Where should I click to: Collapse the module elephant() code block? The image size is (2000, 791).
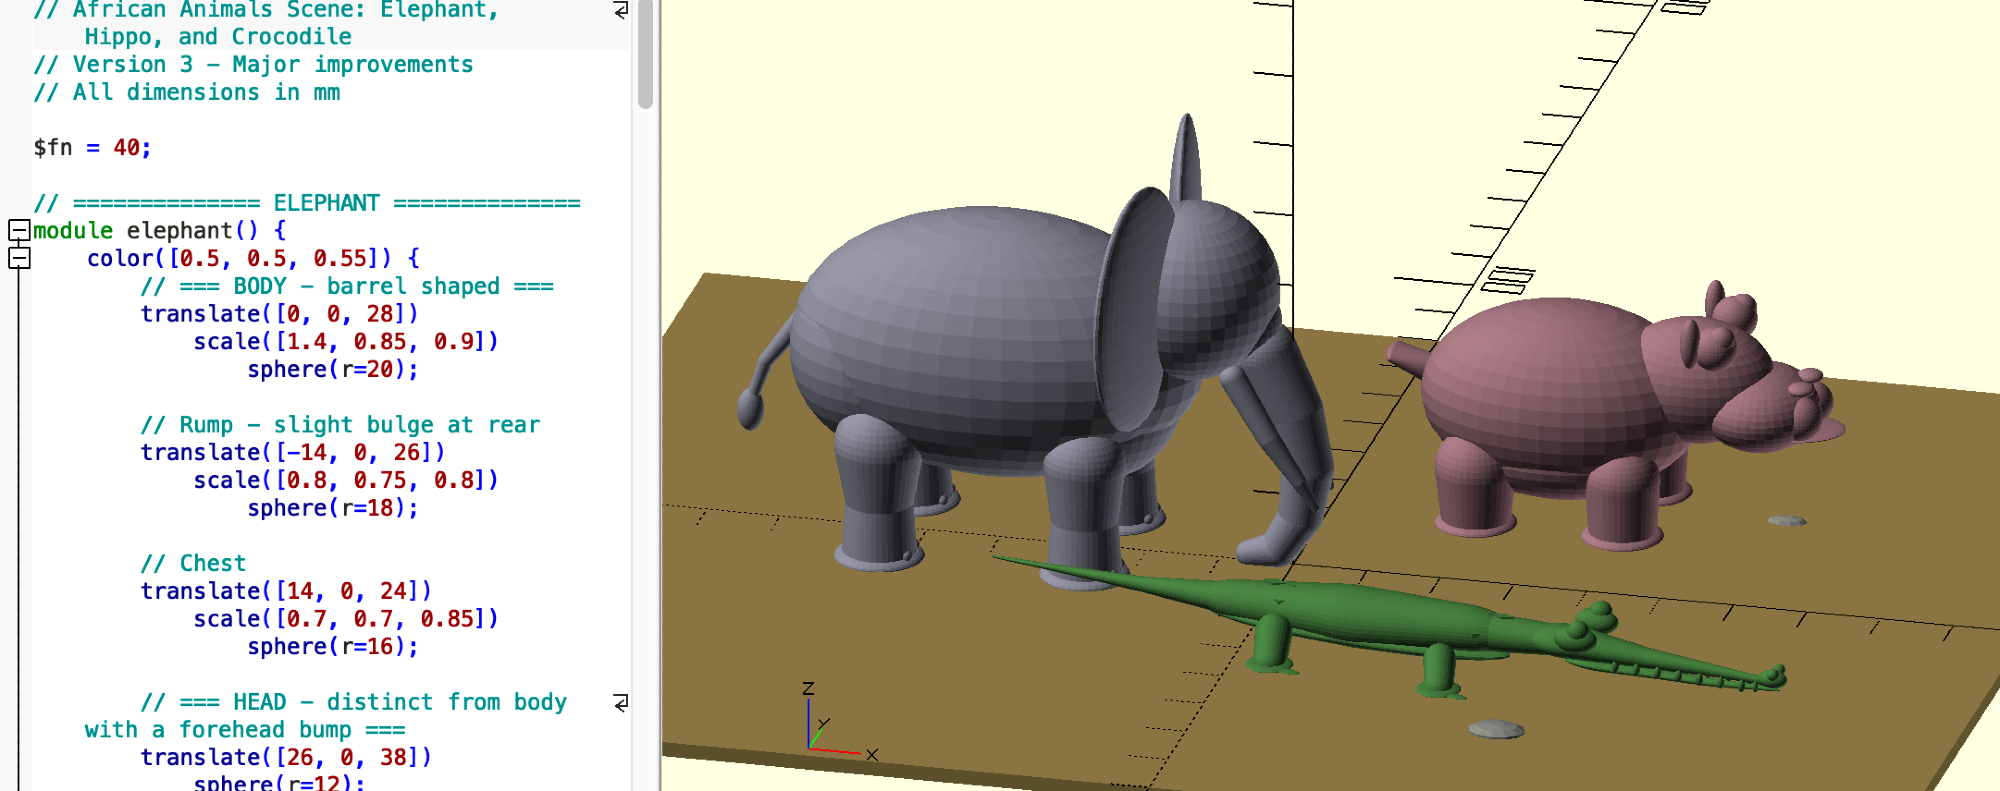[x=19, y=231]
